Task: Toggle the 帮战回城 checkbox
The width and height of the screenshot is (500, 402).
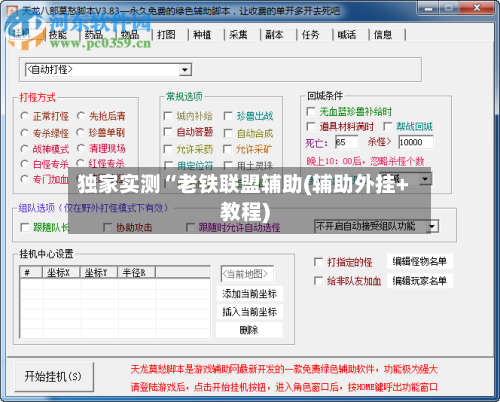Action: coord(388,126)
